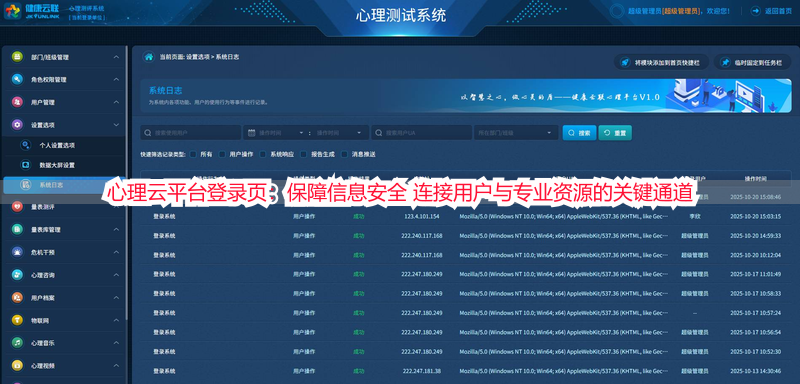Click timestamp 2025-10-20 14:59:33
Viewport: 800px width, 384px height.
[755, 236]
